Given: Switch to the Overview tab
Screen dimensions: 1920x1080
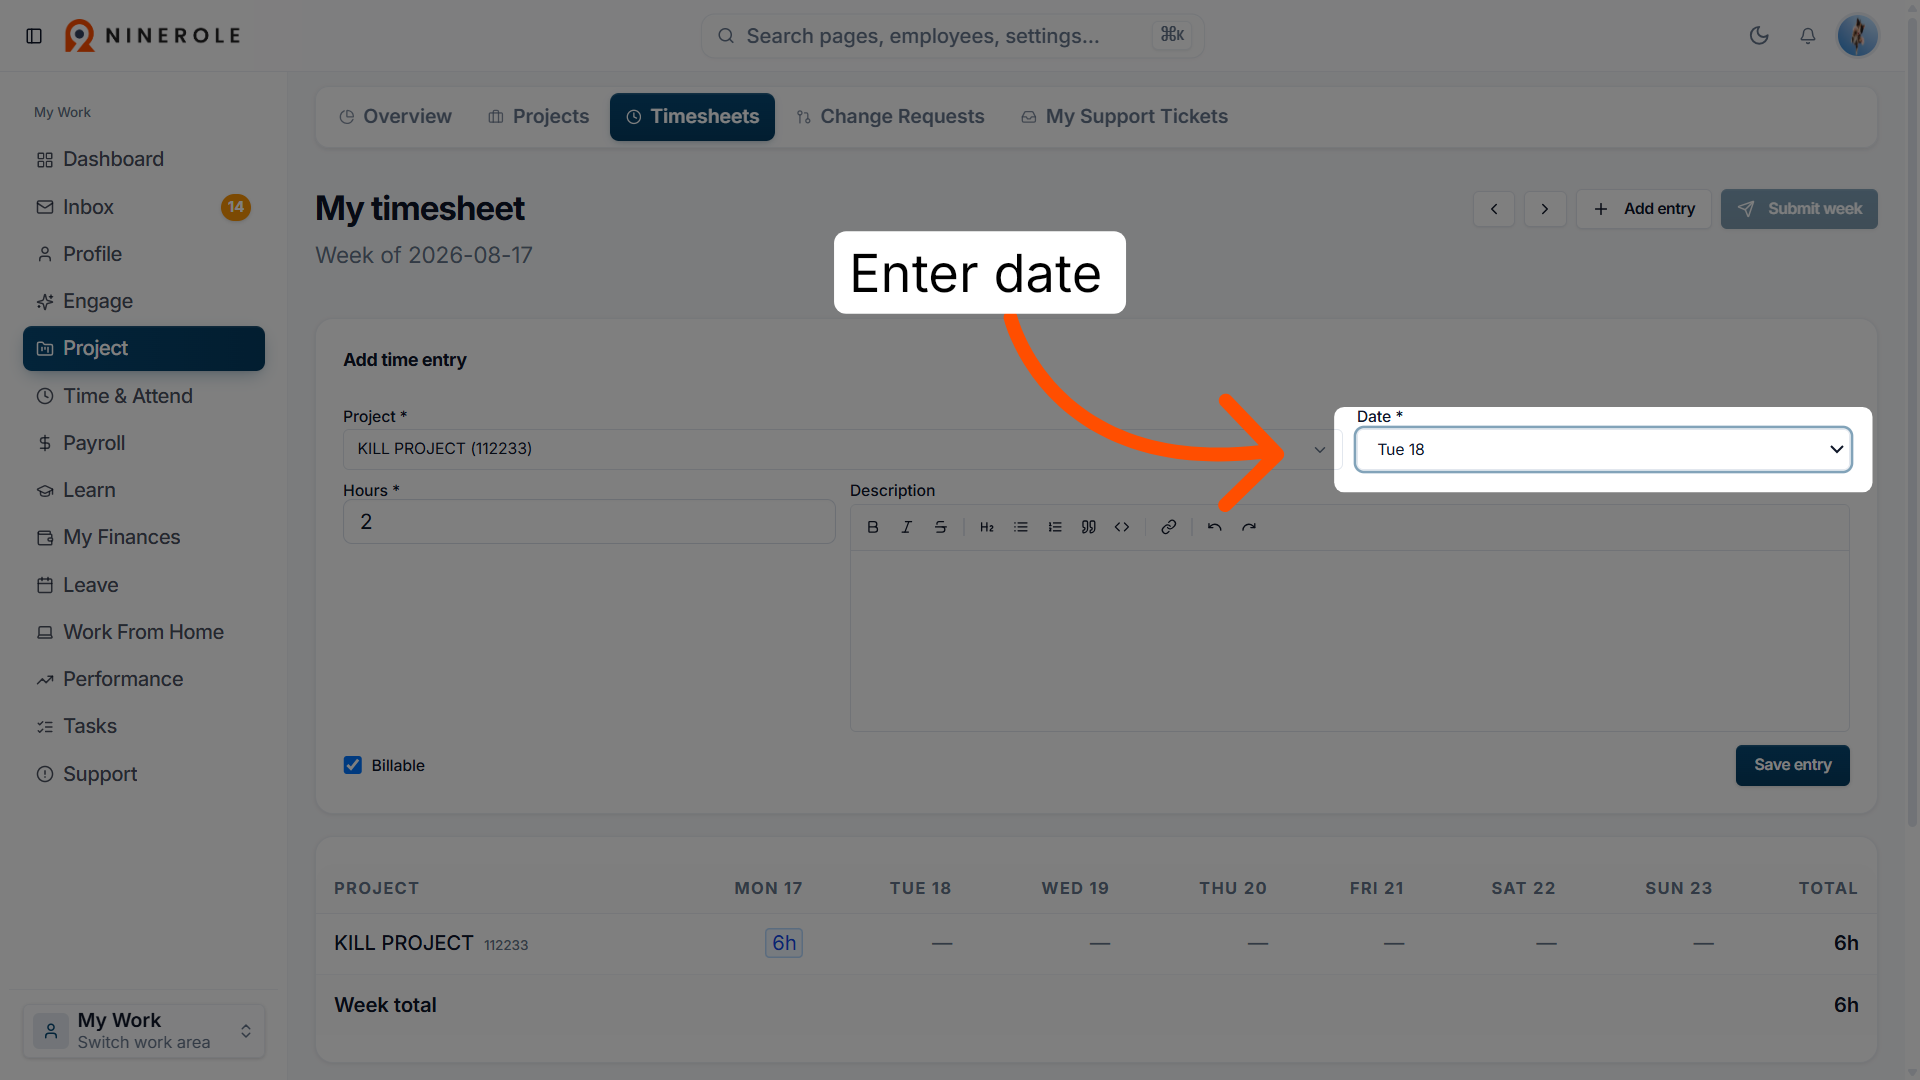Looking at the screenshot, I should (395, 117).
